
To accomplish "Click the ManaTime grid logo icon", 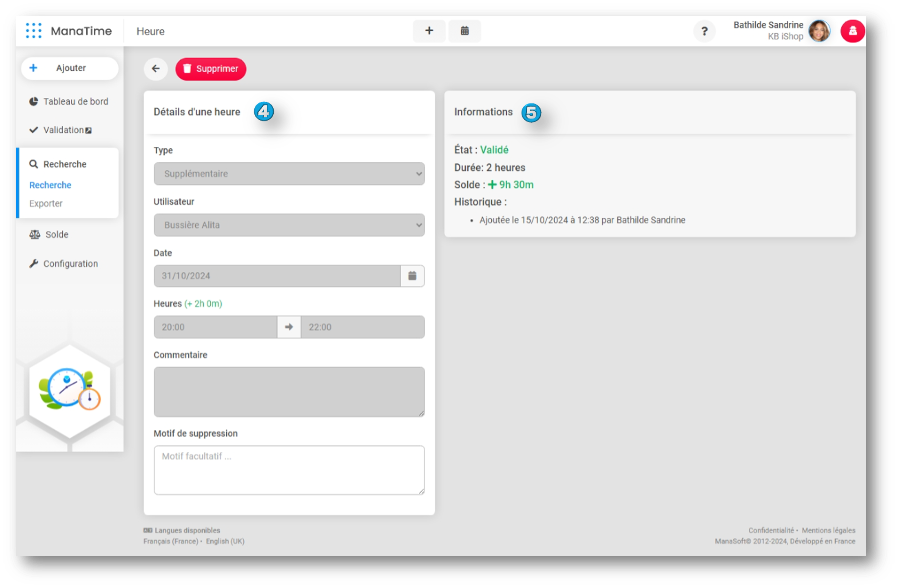I will click(x=34, y=31).
